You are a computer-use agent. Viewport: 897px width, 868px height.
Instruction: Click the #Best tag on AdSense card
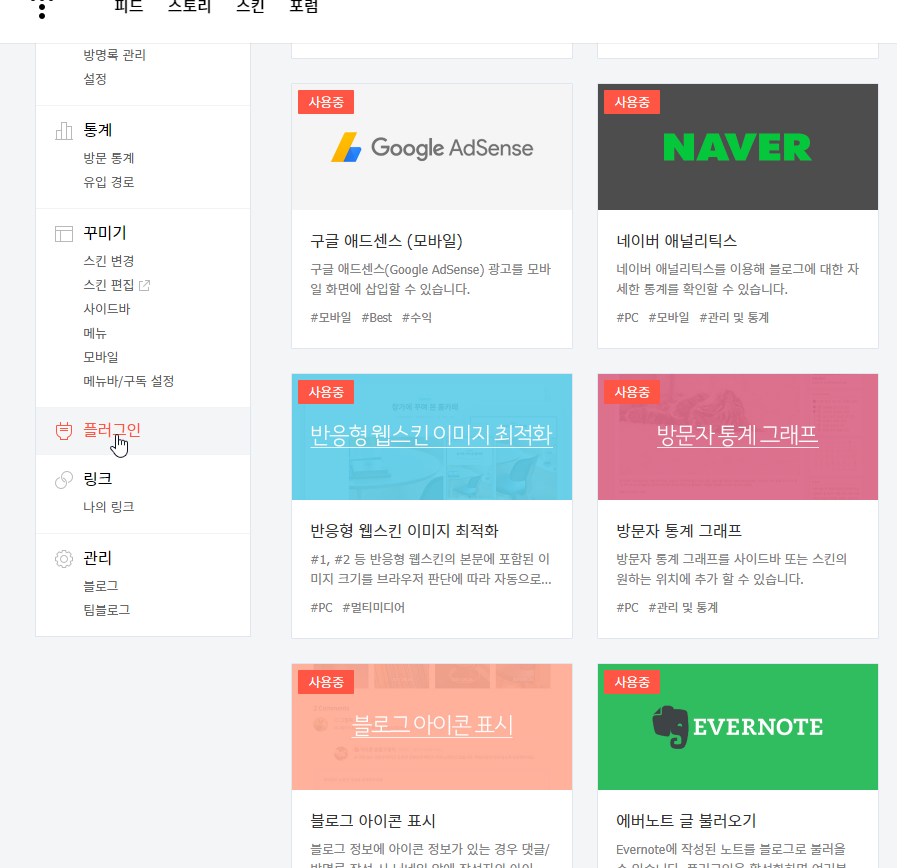click(x=377, y=318)
